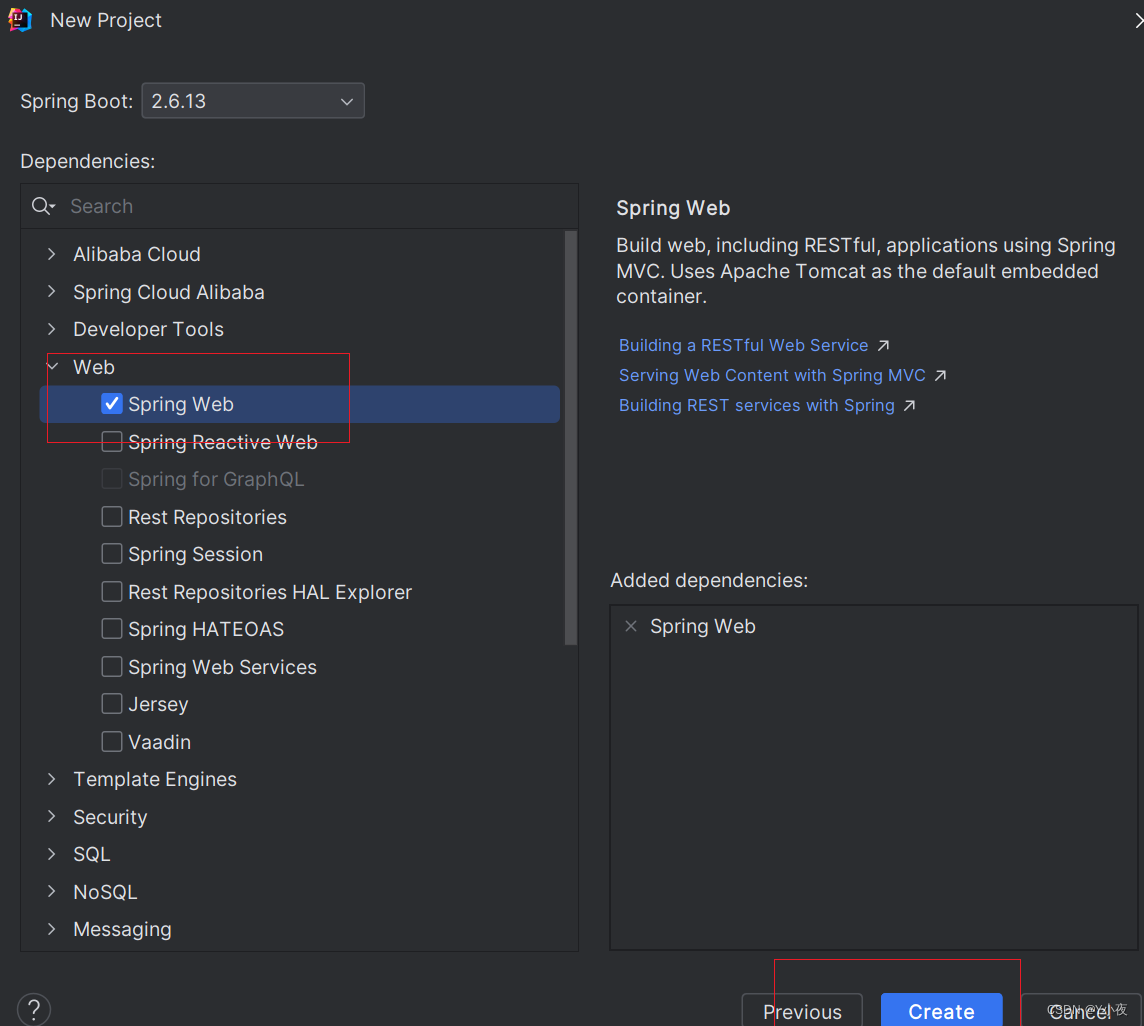Open arrow icon beside Serving Web Content link
The width and height of the screenshot is (1144, 1026).
[940, 375]
